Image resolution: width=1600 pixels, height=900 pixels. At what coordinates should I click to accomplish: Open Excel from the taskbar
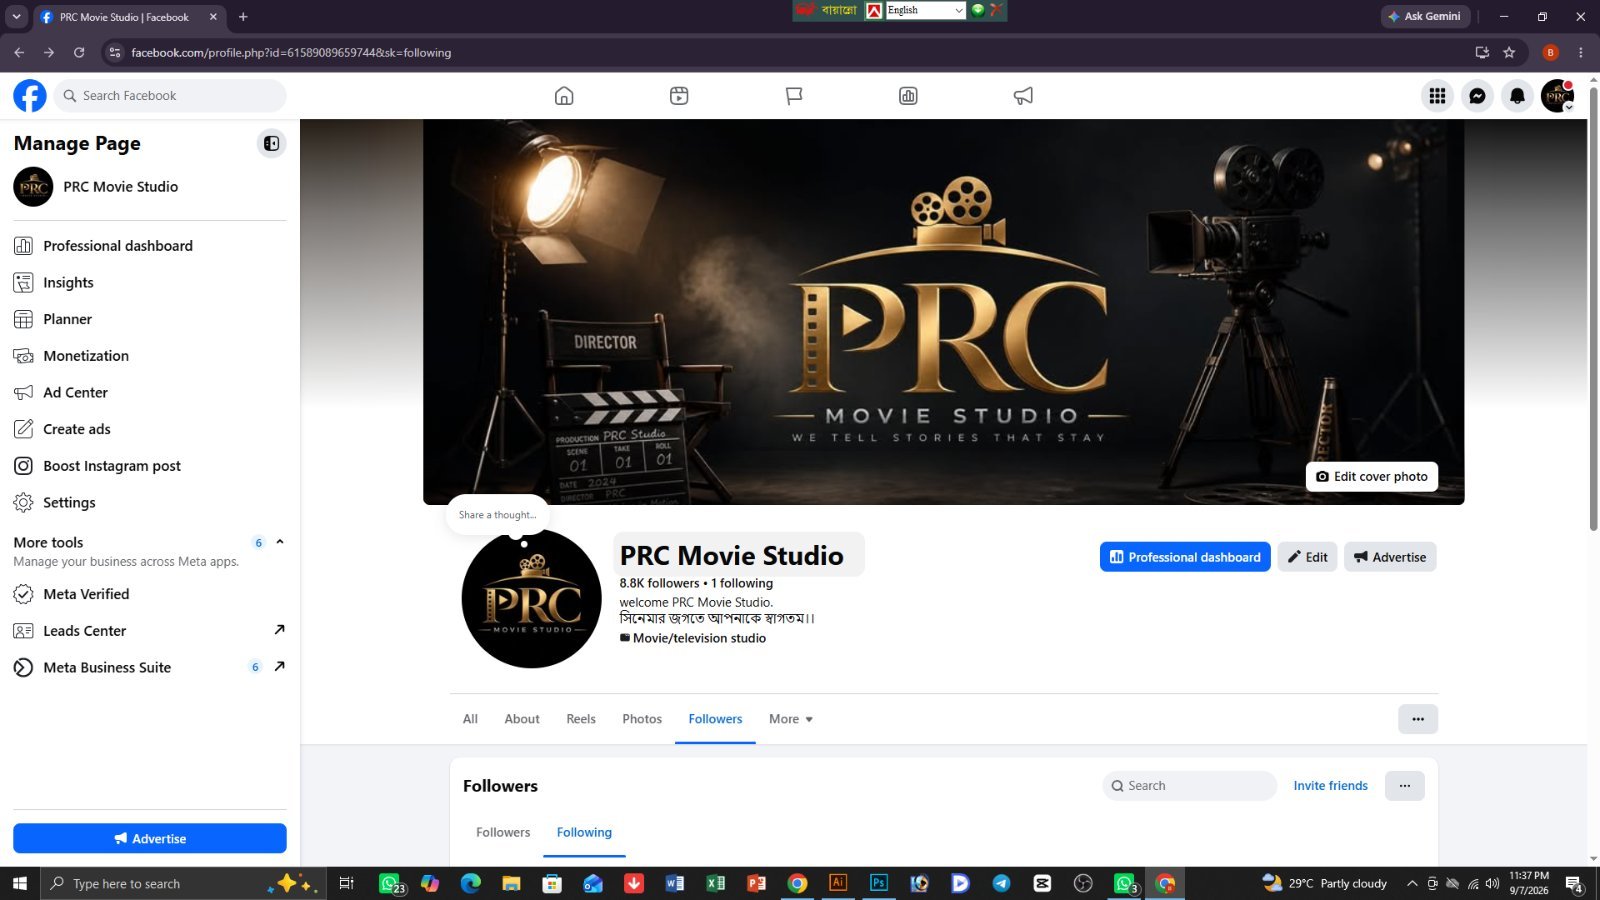pos(715,883)
